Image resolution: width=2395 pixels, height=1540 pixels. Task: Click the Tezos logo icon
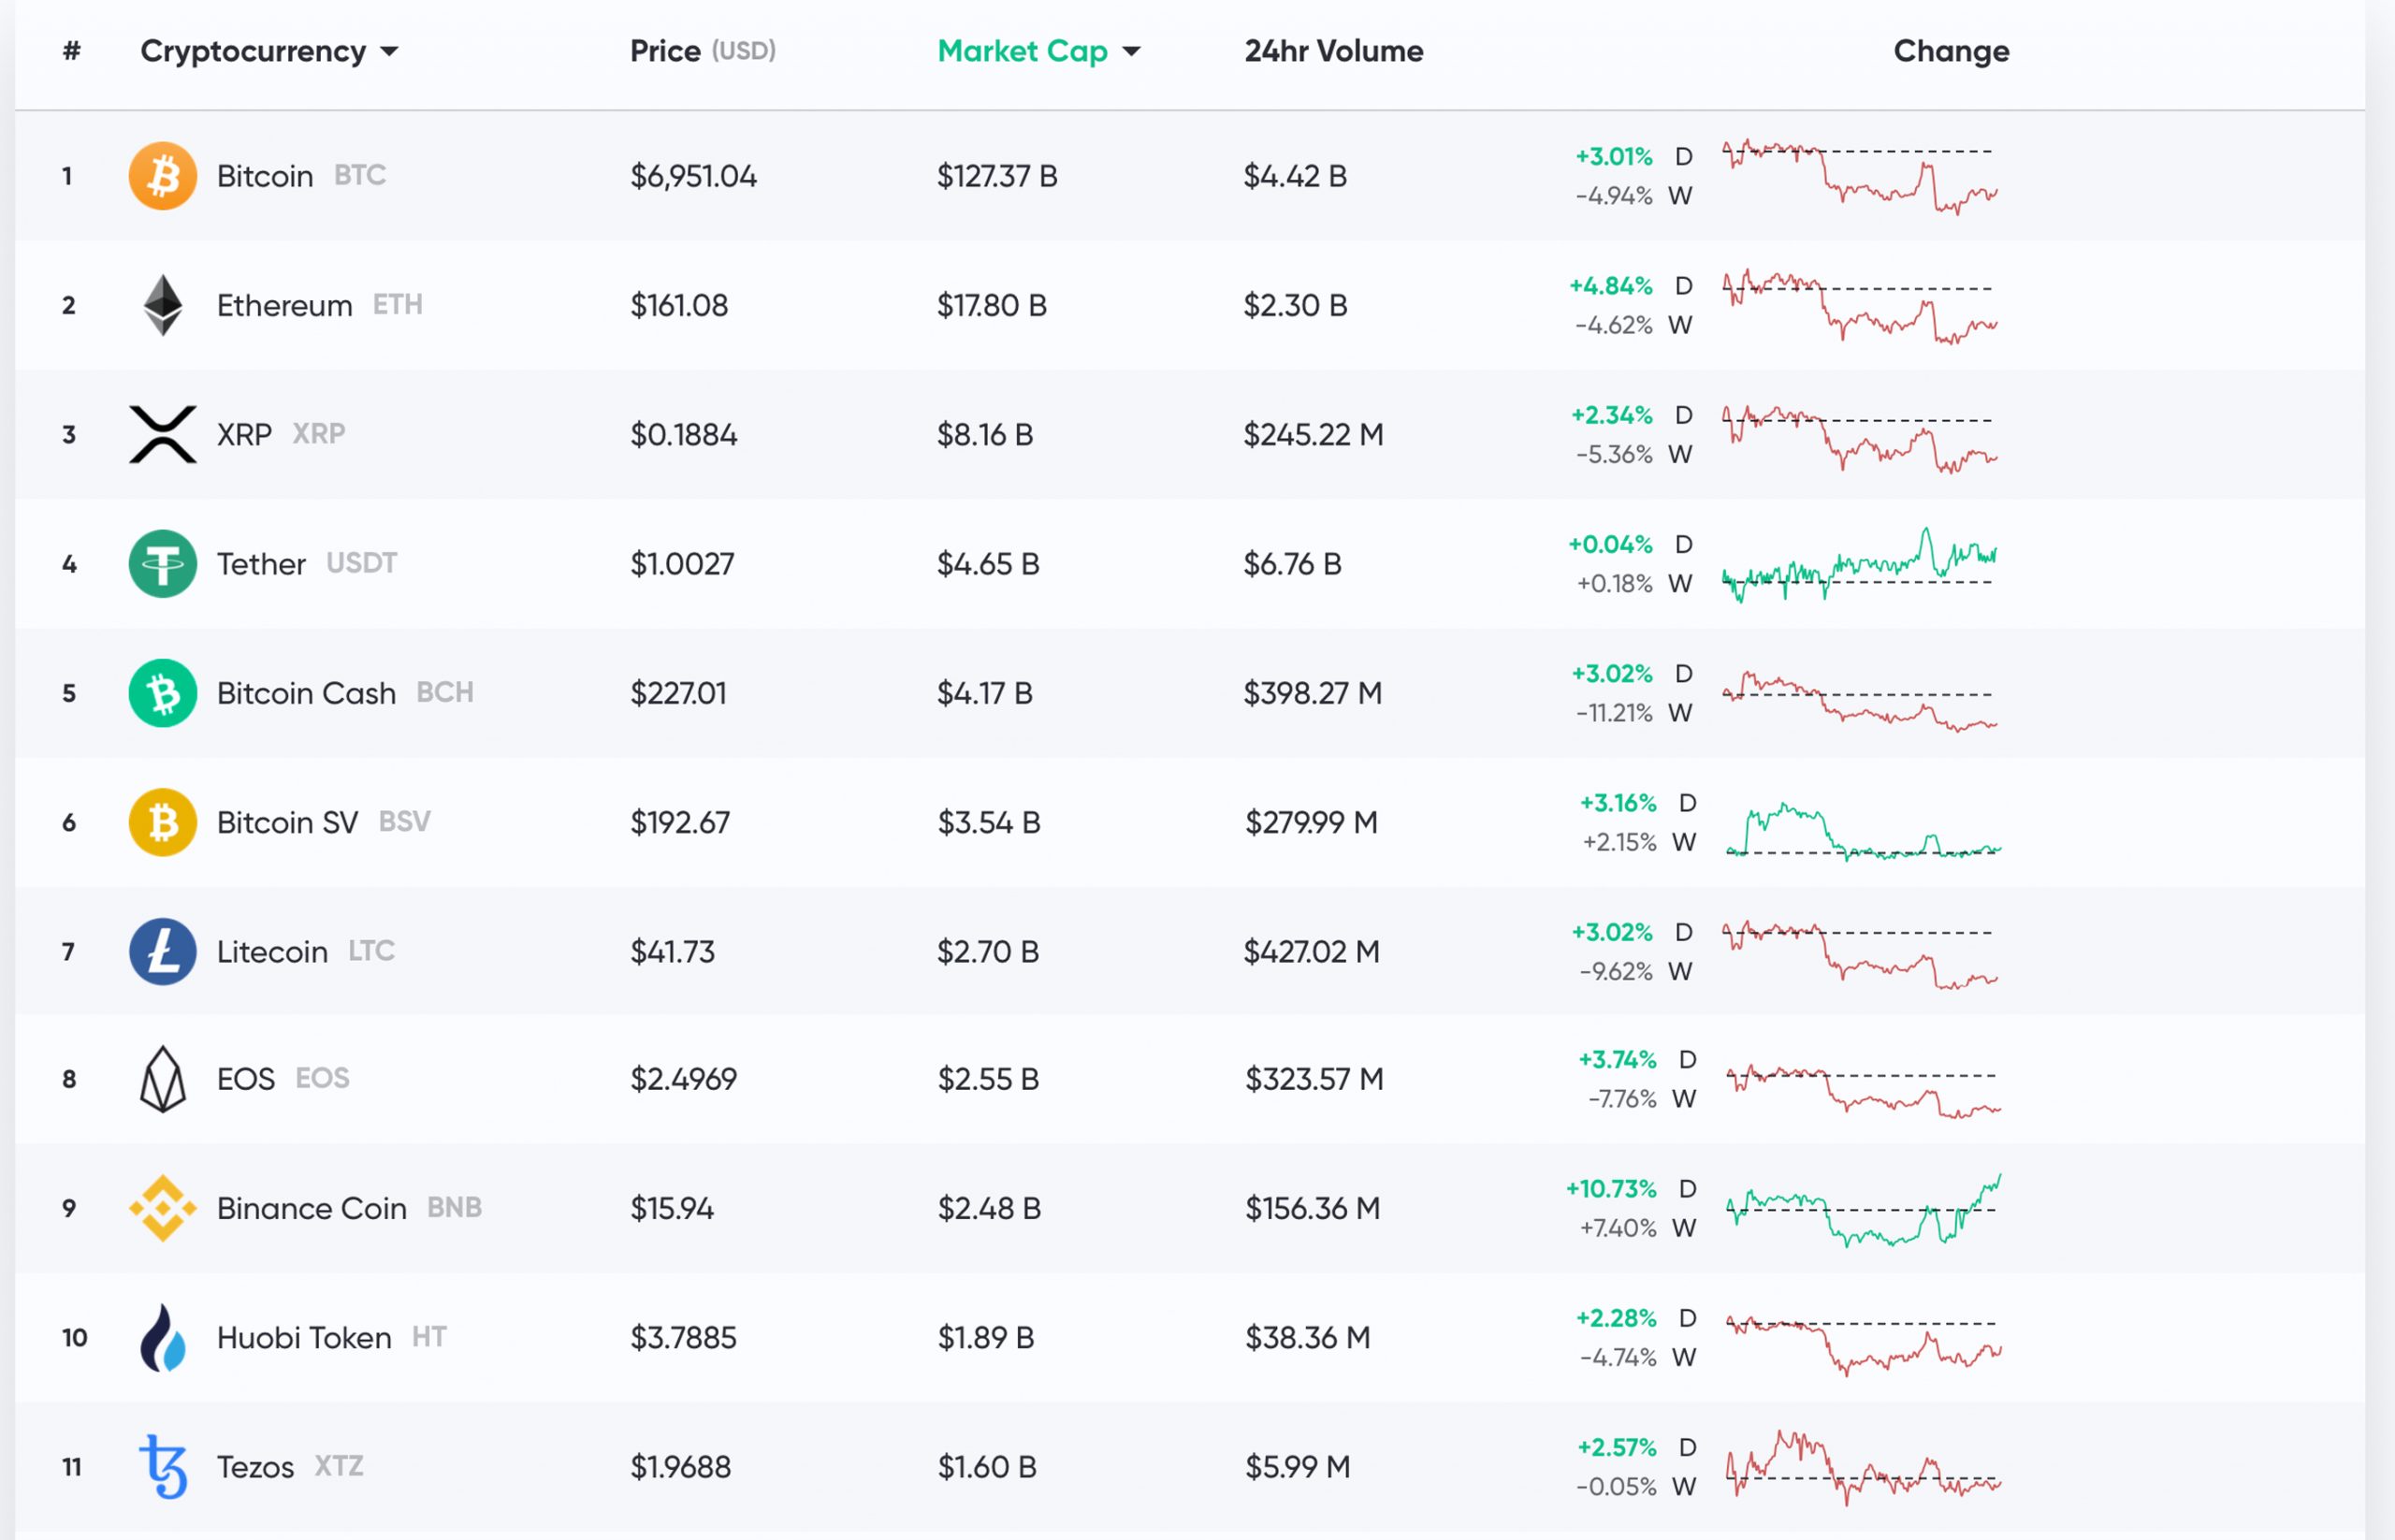tap(163, 1467)
